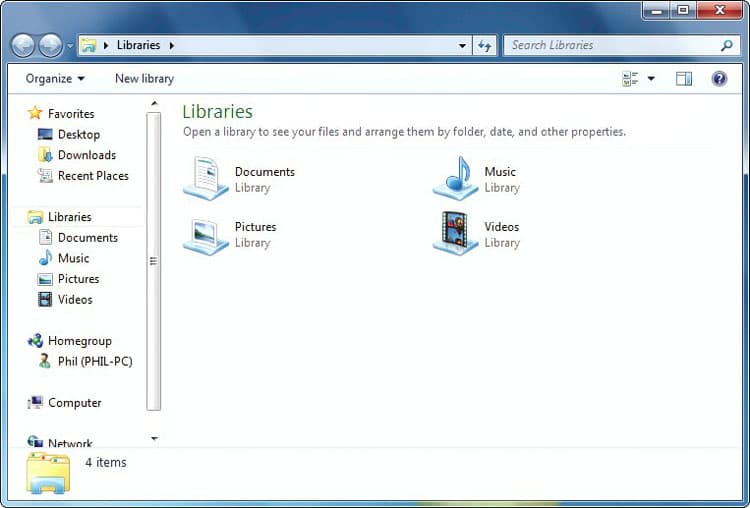
Task: Open the recent pages dropdown arrow
Action: click(x=70, y=45)
